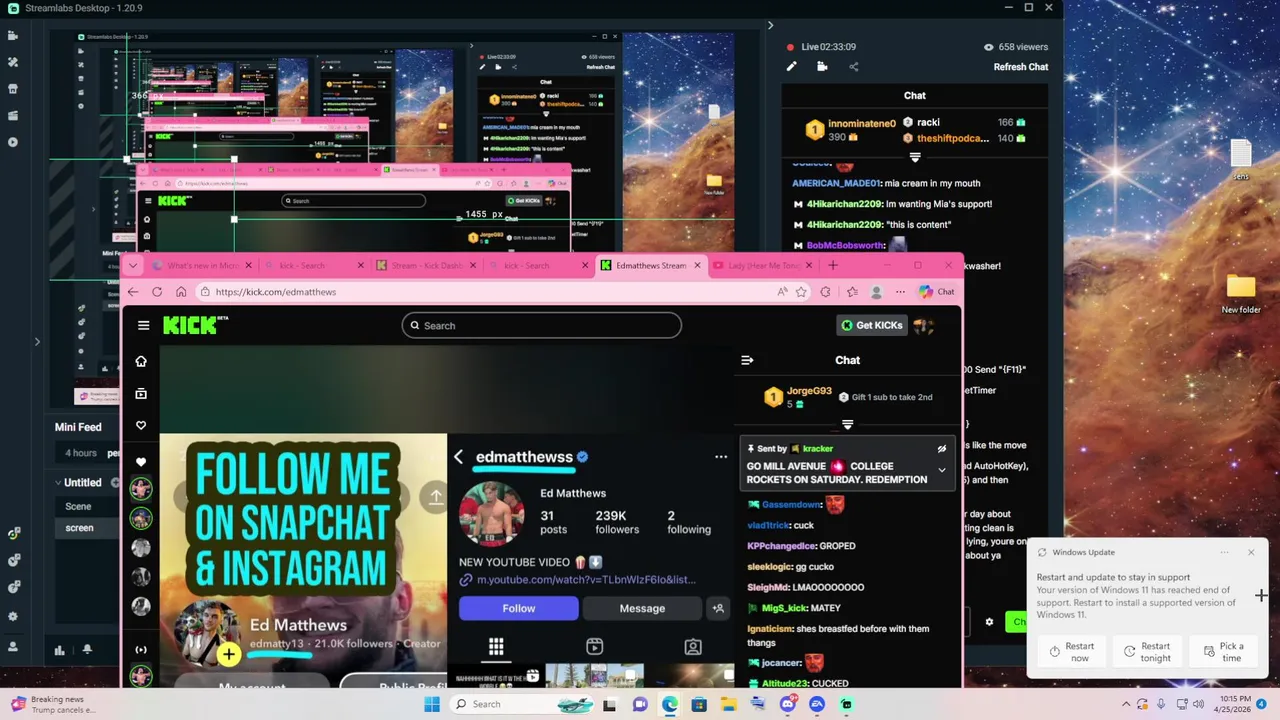Collapse the Streamlabs right chat panel arrow
This screenshot has height=720, width=1280.
coord(770,25)
